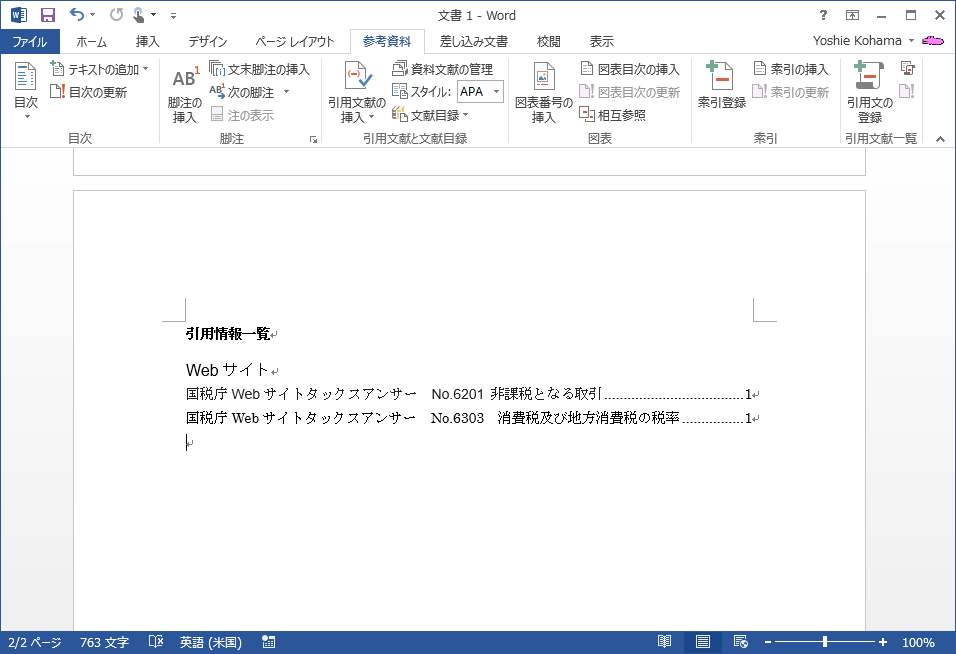Switch to the 差し込み文書 tab

pos(474,41)
